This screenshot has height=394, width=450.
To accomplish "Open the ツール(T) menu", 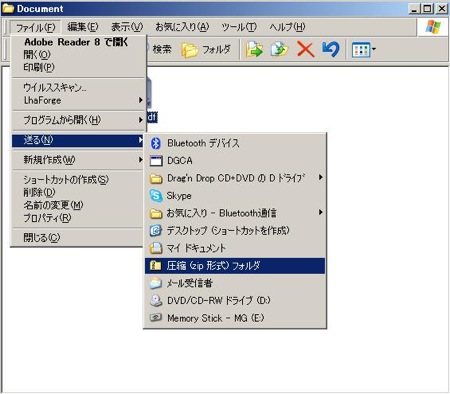I will 239,27.
